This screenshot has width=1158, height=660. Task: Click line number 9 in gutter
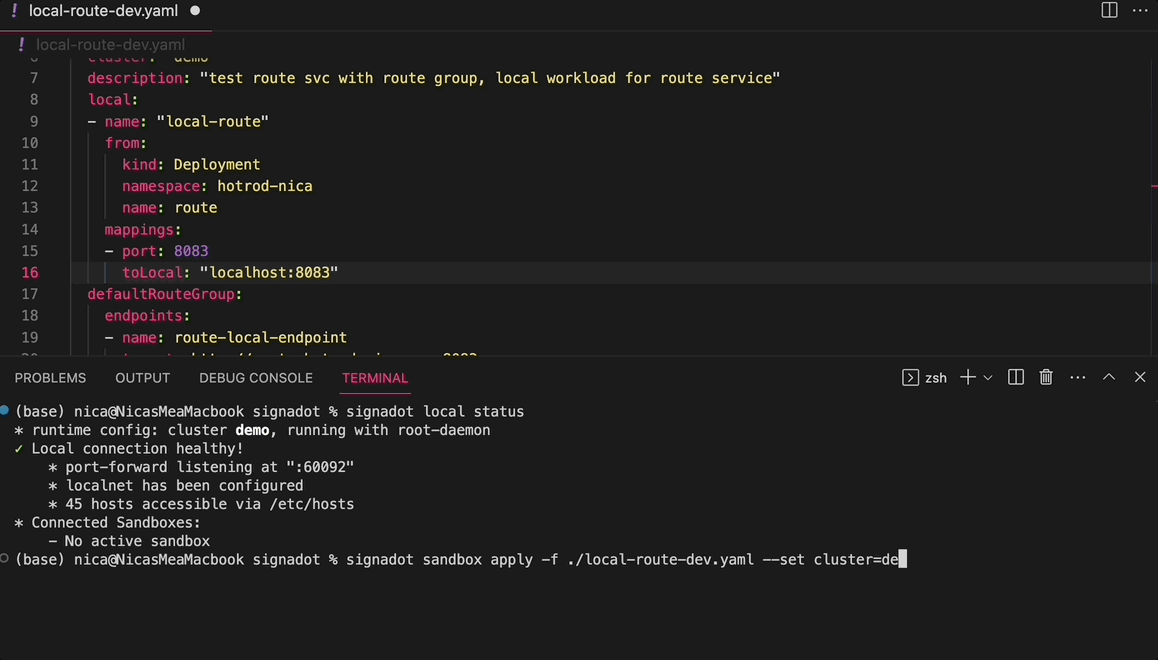[34, 121]
